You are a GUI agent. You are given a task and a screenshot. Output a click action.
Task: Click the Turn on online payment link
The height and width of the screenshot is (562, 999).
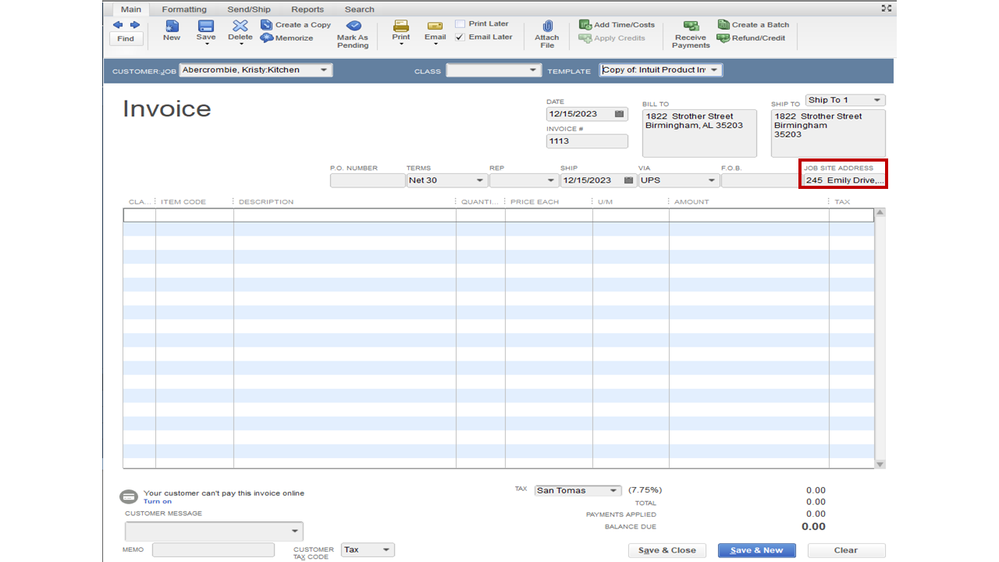[x=158, y=502]
